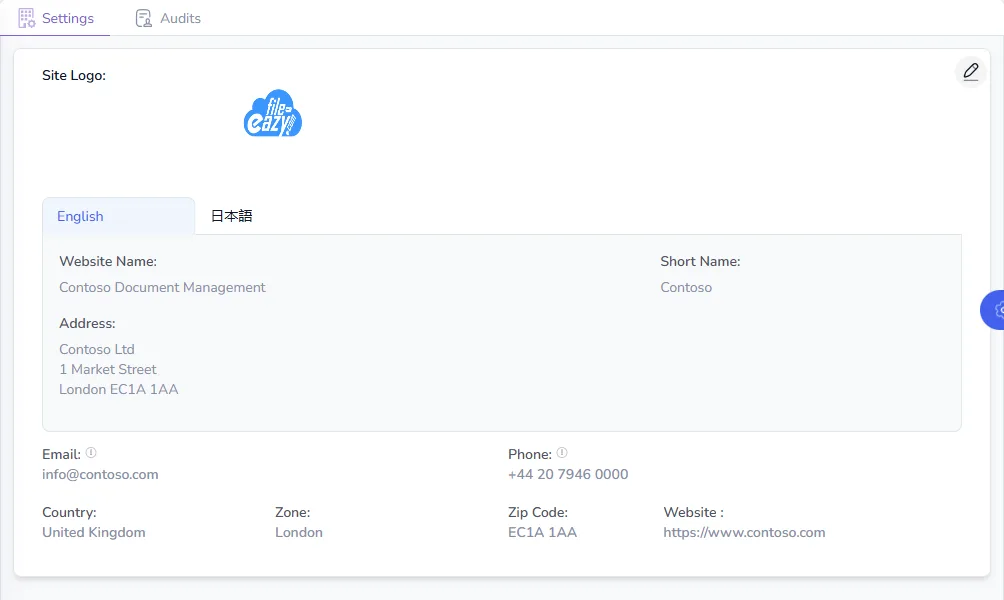Click the Contoso Document Management website name
Screen dimensions: 1004x600
pos(162,288)
